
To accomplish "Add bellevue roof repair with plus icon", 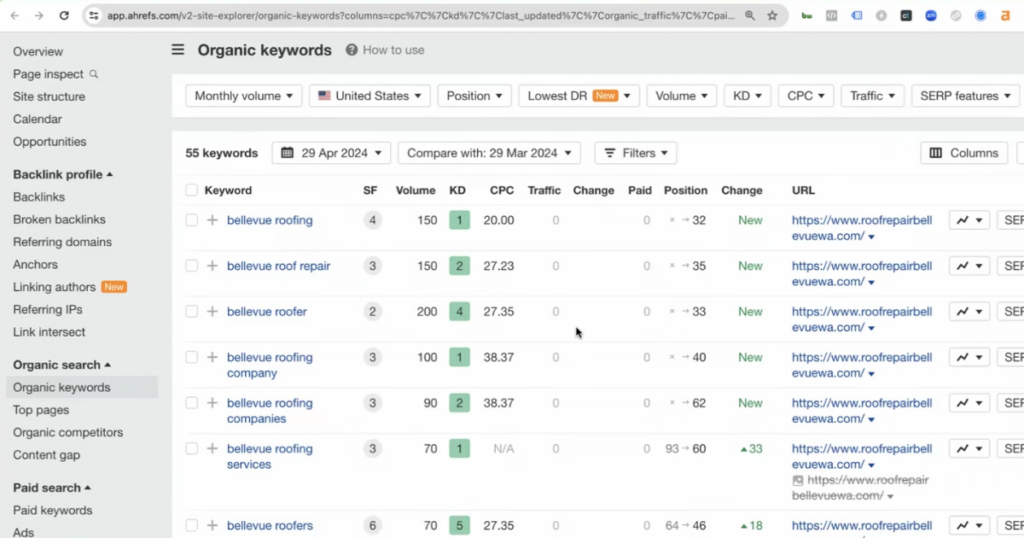I will tap(212, 266).
